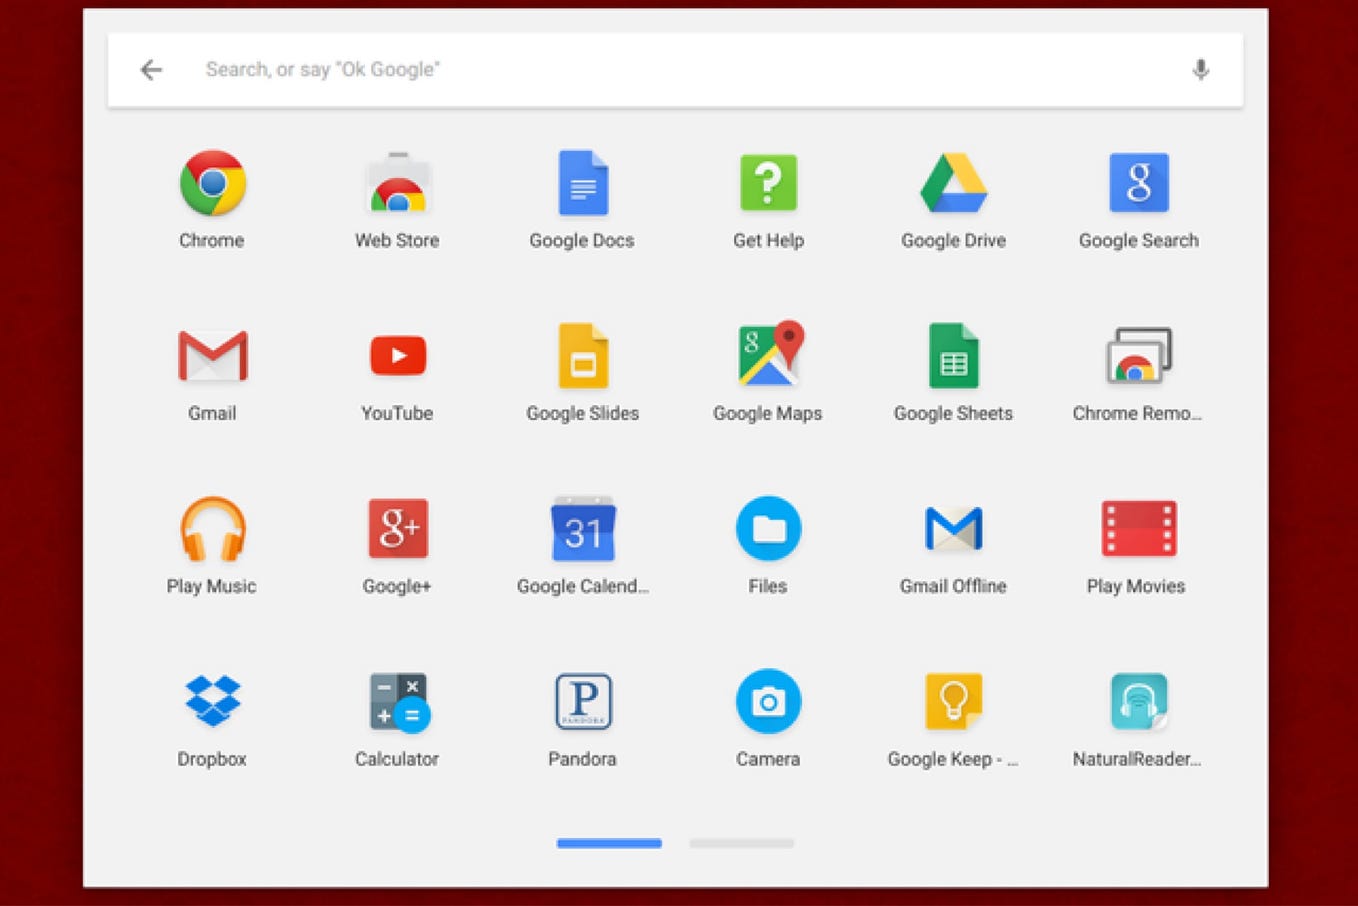Screen dimensions: 1358x906
Task: Start the Calculator app
Action: point(397,702)
